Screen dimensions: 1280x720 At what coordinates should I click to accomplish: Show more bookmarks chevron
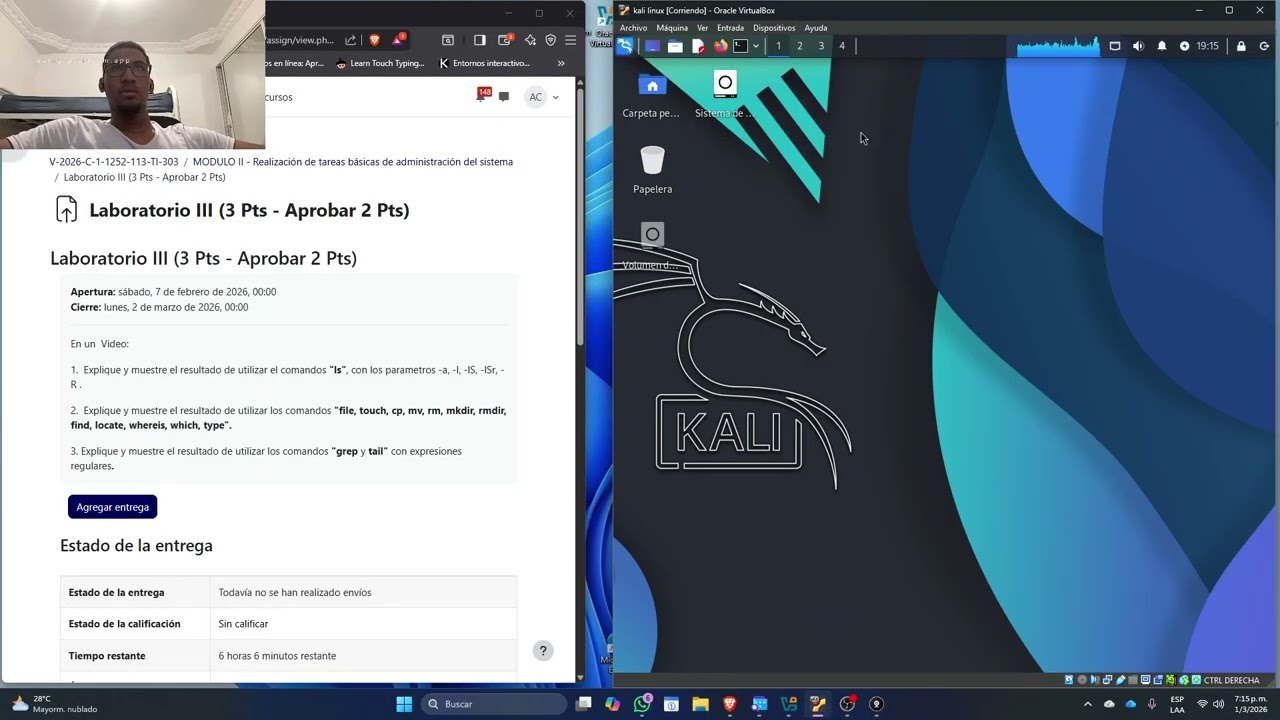coord(561,63)
